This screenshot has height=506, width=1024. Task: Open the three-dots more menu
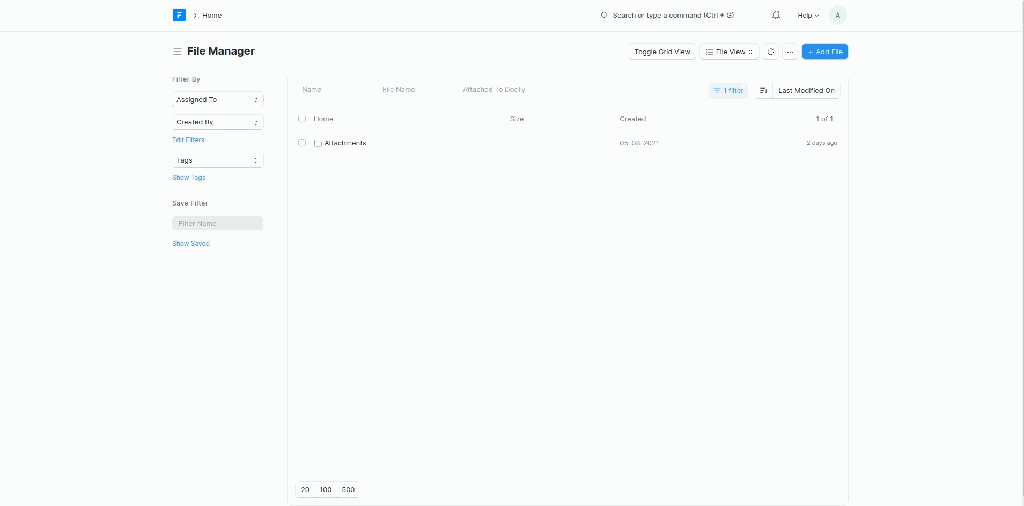point(790,52)
